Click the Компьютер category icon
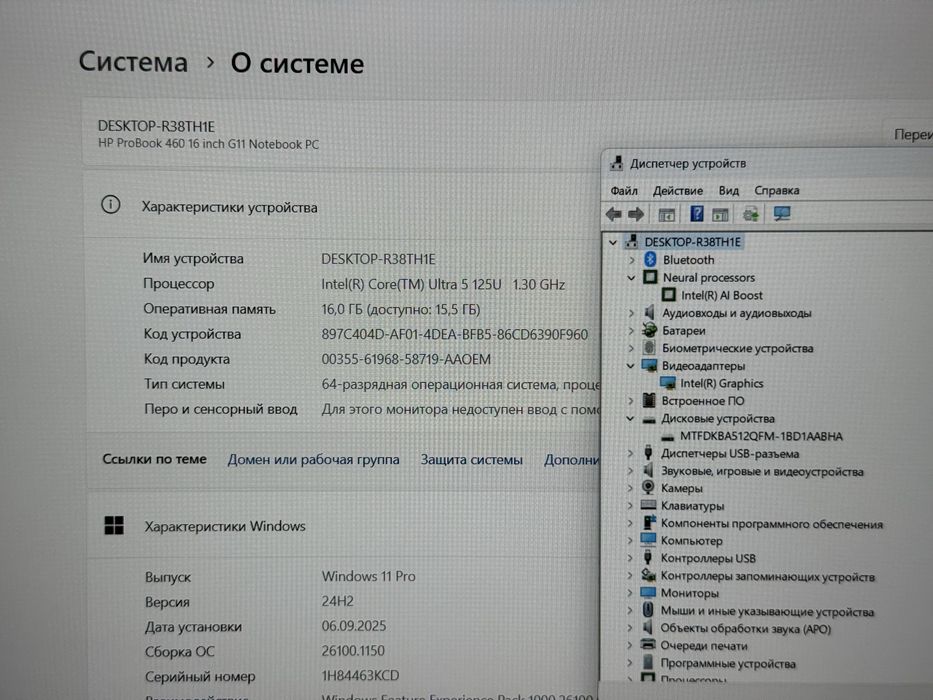933x700 pixels. [x=648, y=540]
